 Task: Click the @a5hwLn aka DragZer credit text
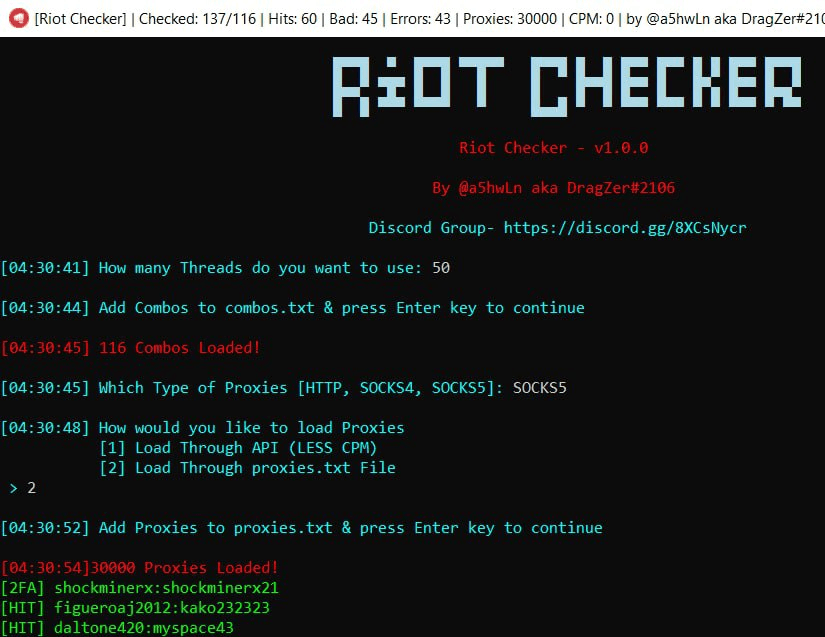click(x=556, y=187)
